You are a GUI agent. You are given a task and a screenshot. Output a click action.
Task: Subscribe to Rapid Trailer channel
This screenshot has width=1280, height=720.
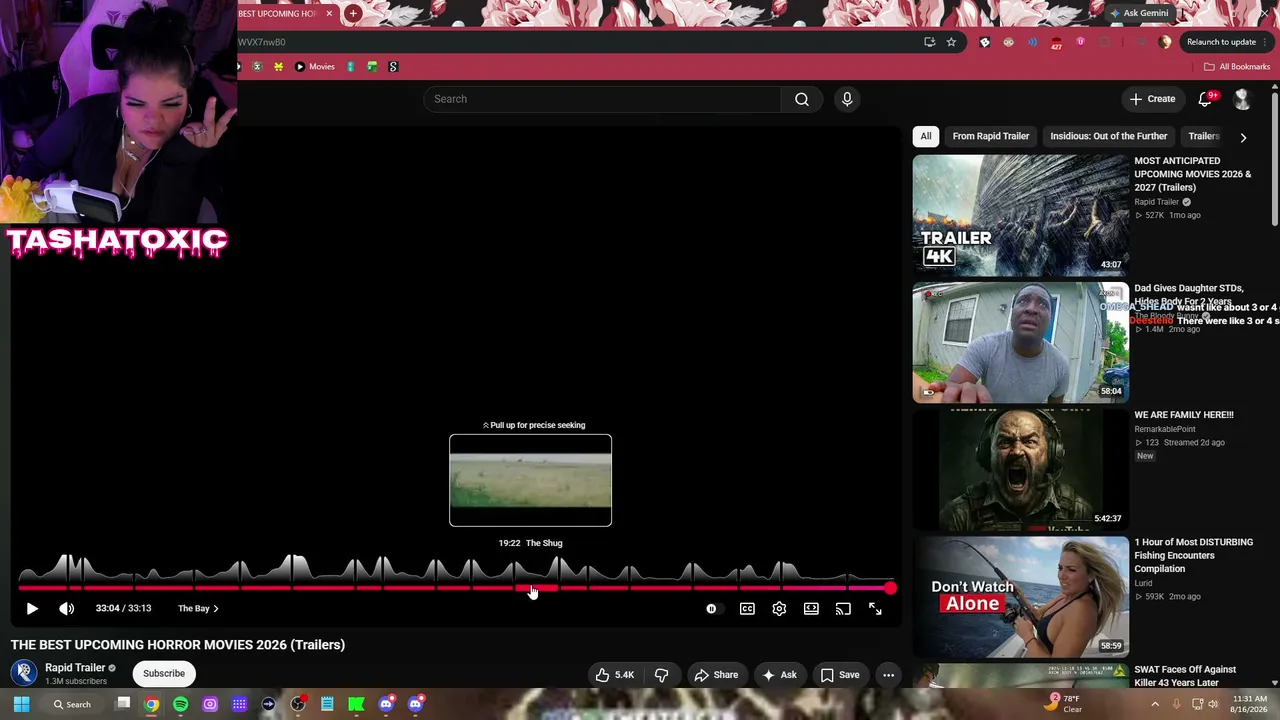(164, 673)
